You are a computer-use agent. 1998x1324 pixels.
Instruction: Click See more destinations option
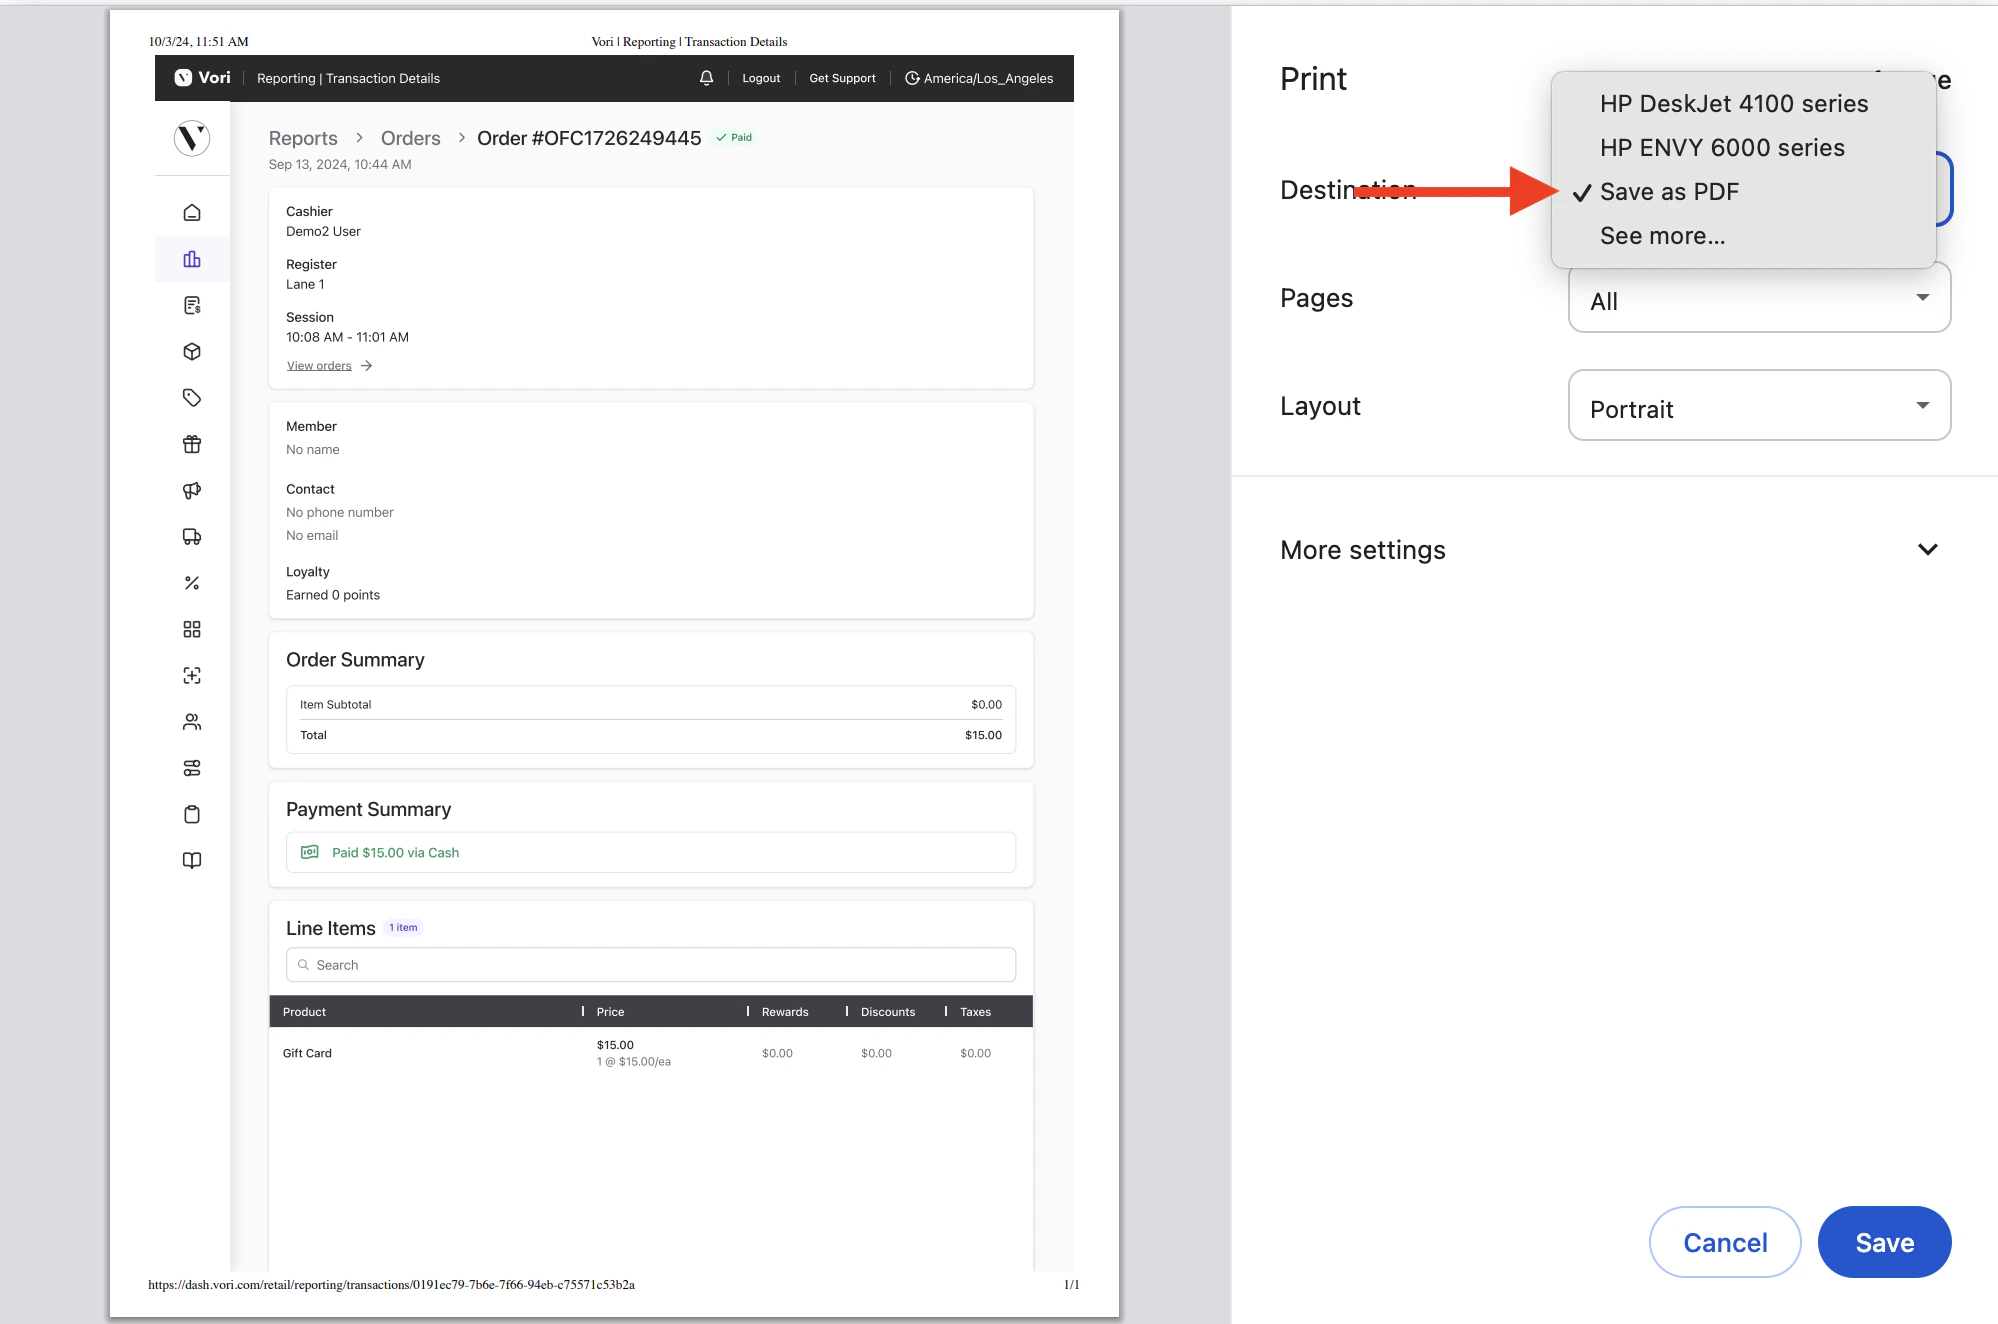point(1662,236)
